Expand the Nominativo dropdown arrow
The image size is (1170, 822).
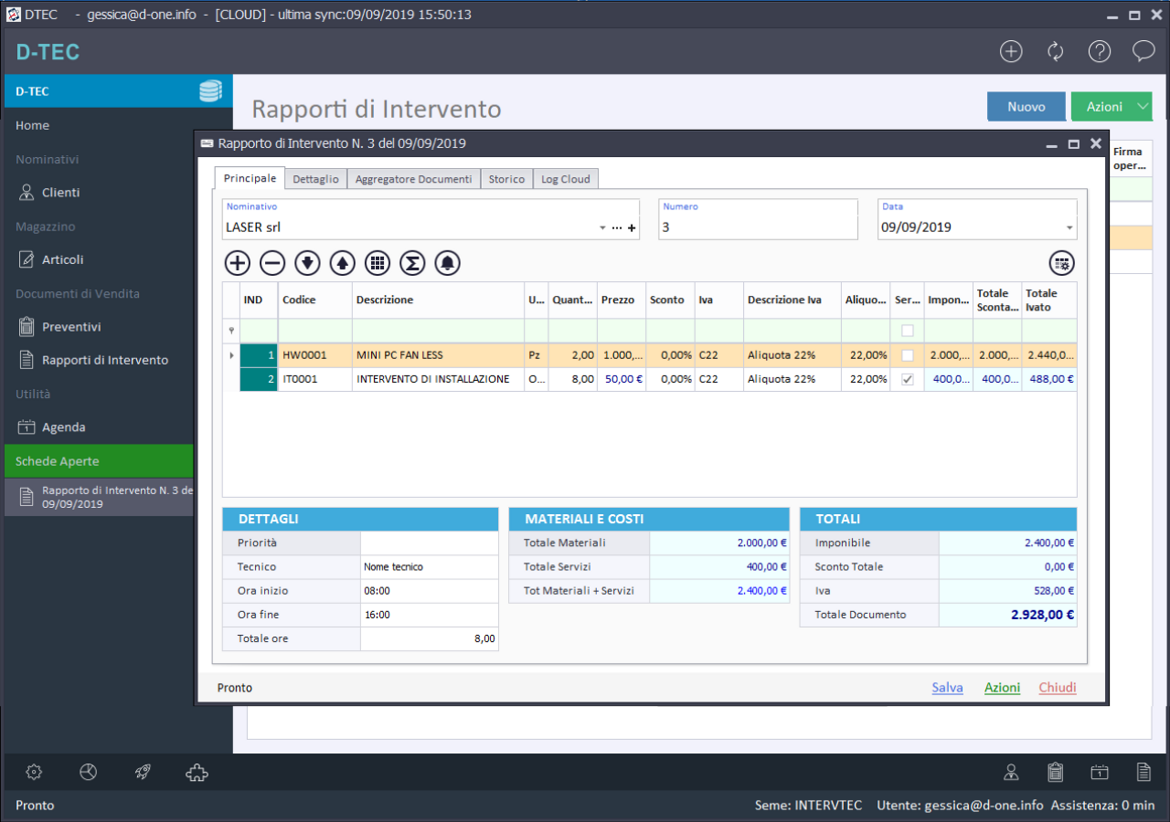pos(602,228)
